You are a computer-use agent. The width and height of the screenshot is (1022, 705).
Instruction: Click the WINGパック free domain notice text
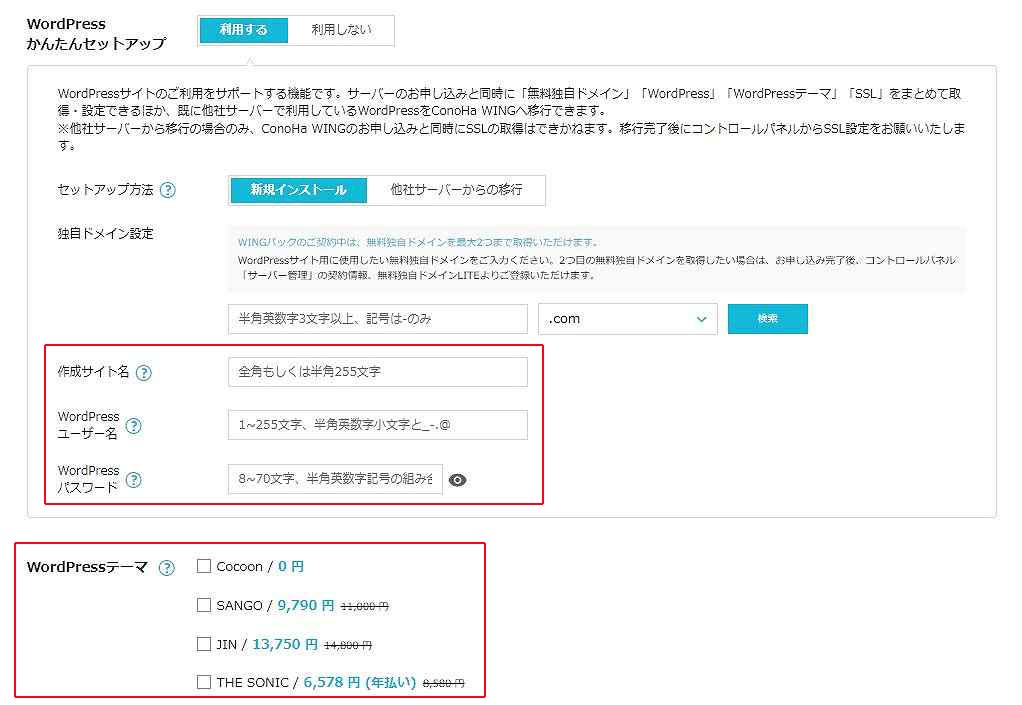coord(418,242)
